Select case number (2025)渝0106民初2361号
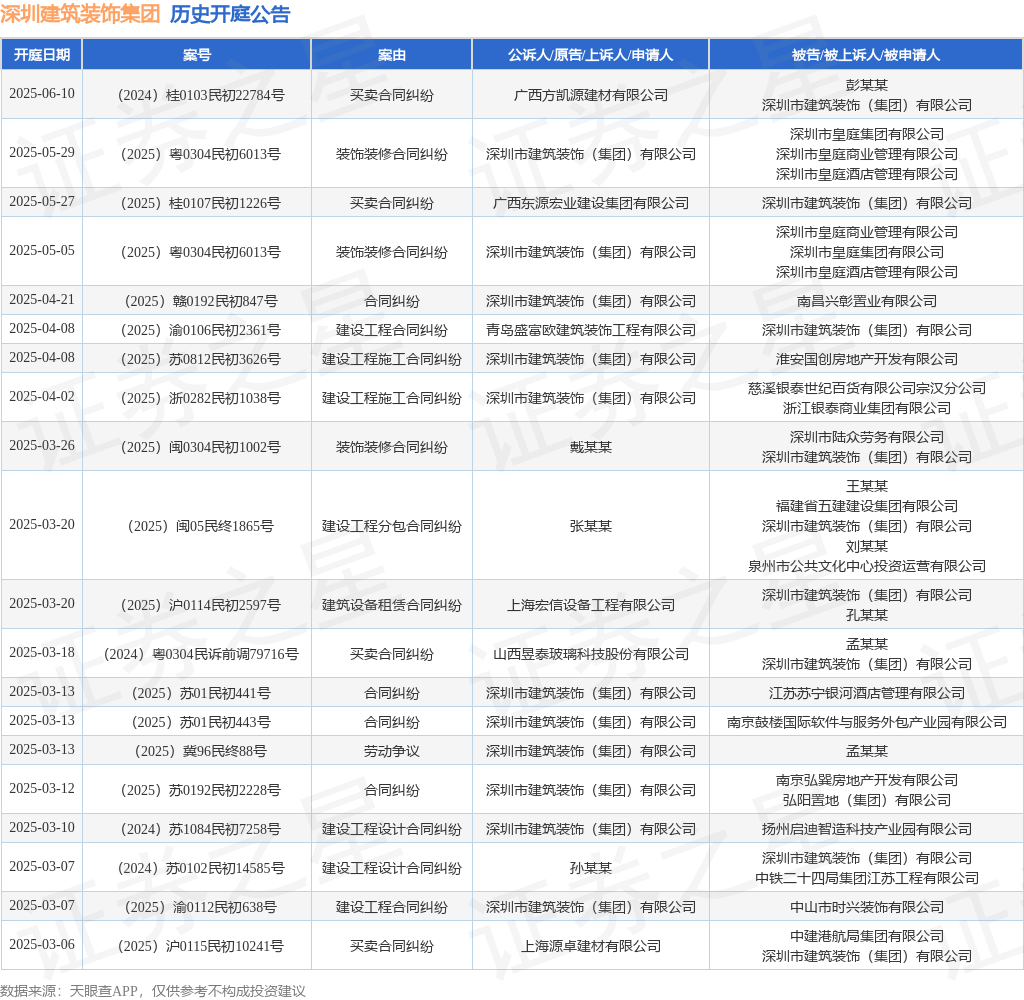This screenshot has width=1024, height=1000. click(x=201, y=330)
